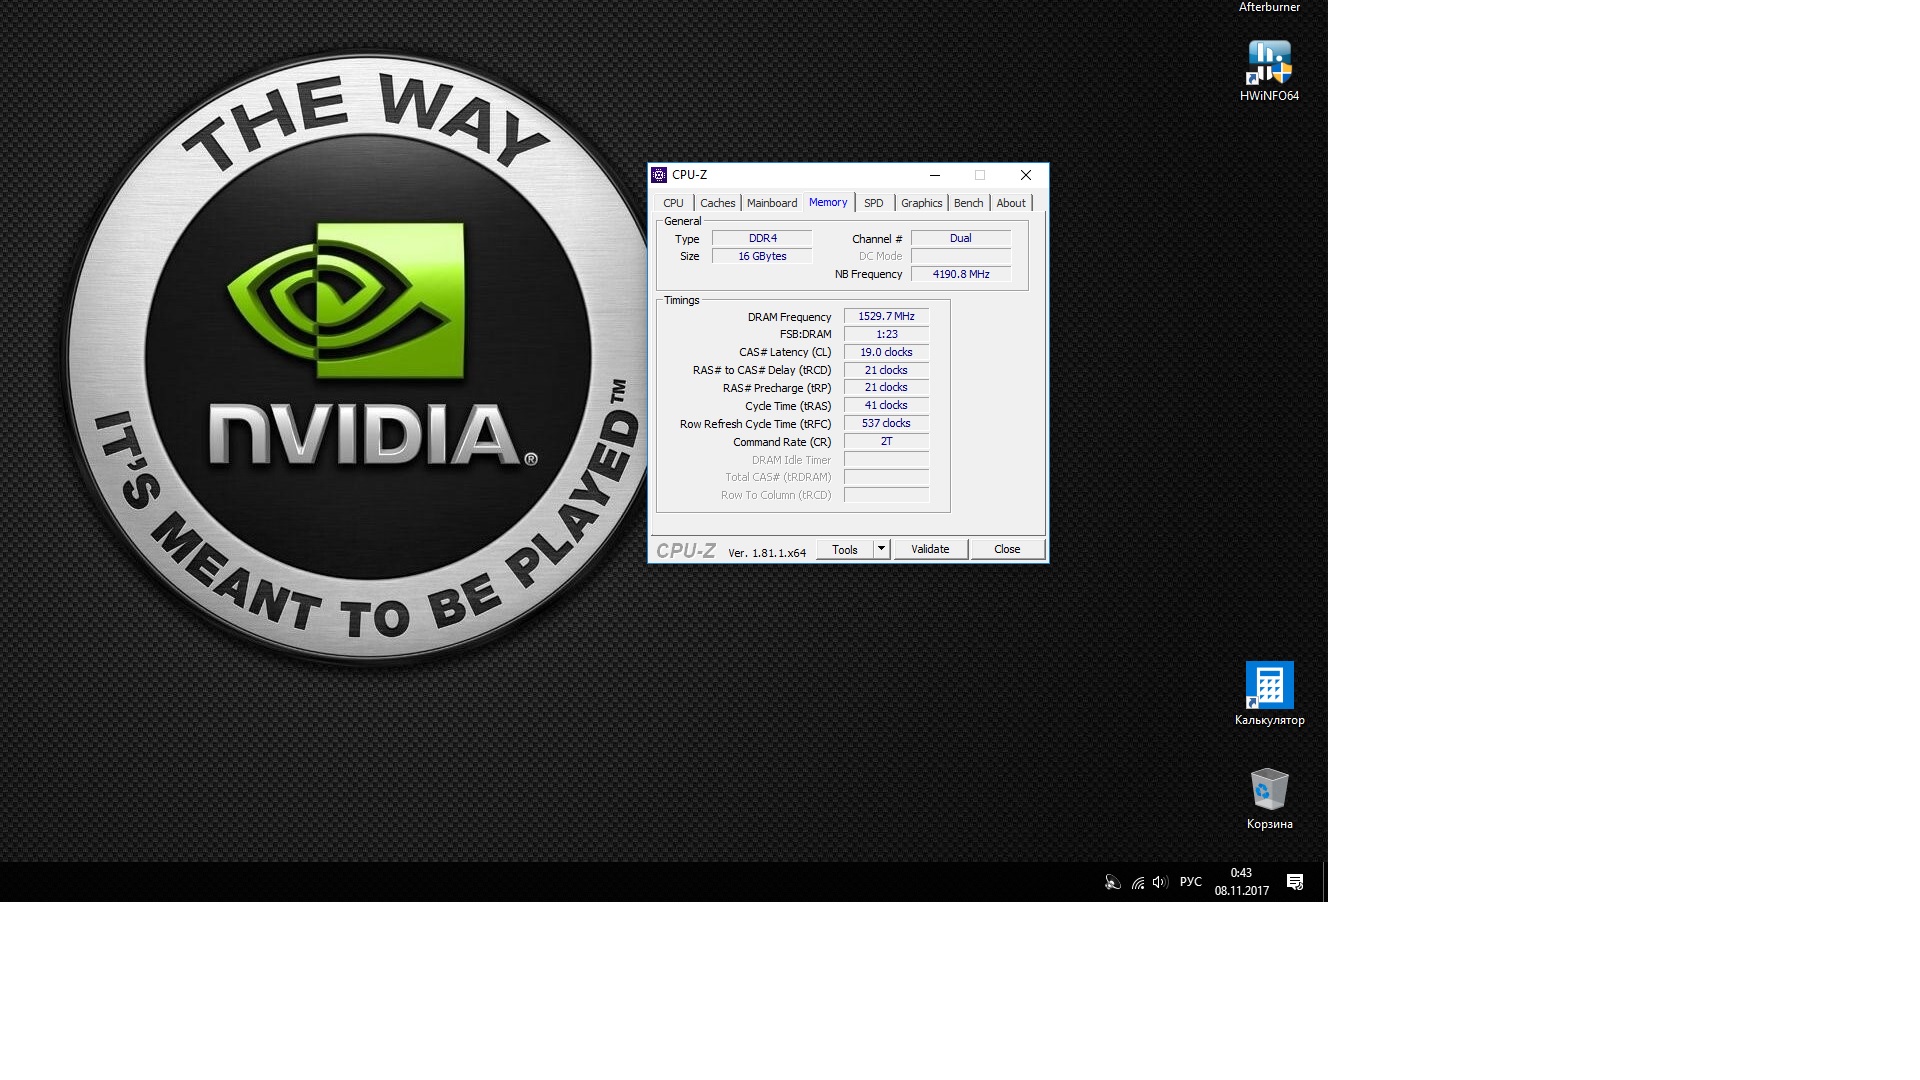
Task: Open the Mainboard tab
Action: coord(771,203)
